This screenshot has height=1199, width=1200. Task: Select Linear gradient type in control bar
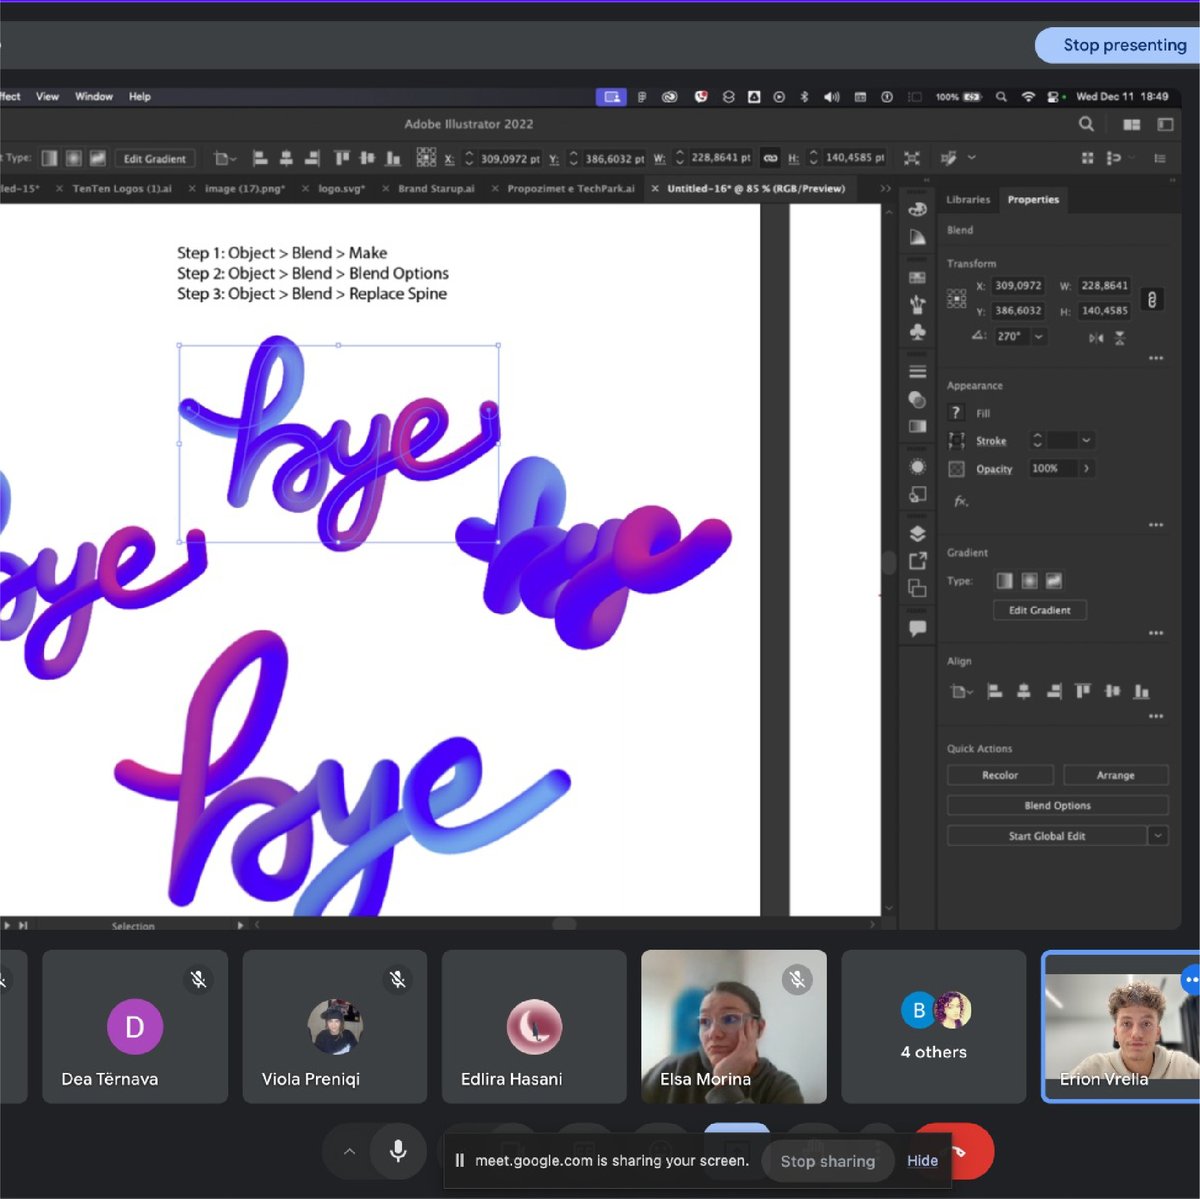click(49, 158)
